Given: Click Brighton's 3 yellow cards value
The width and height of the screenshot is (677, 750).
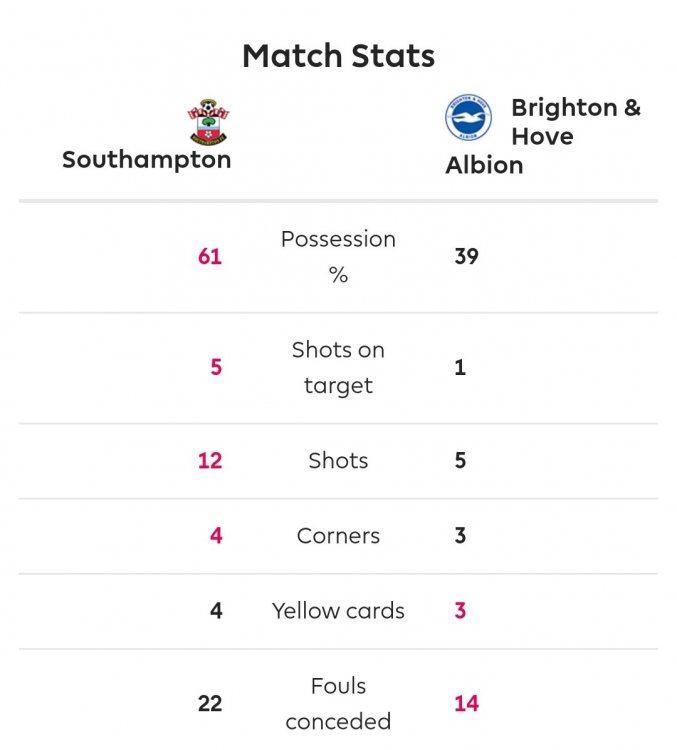Looking at the screenshot, I should 460,611.
